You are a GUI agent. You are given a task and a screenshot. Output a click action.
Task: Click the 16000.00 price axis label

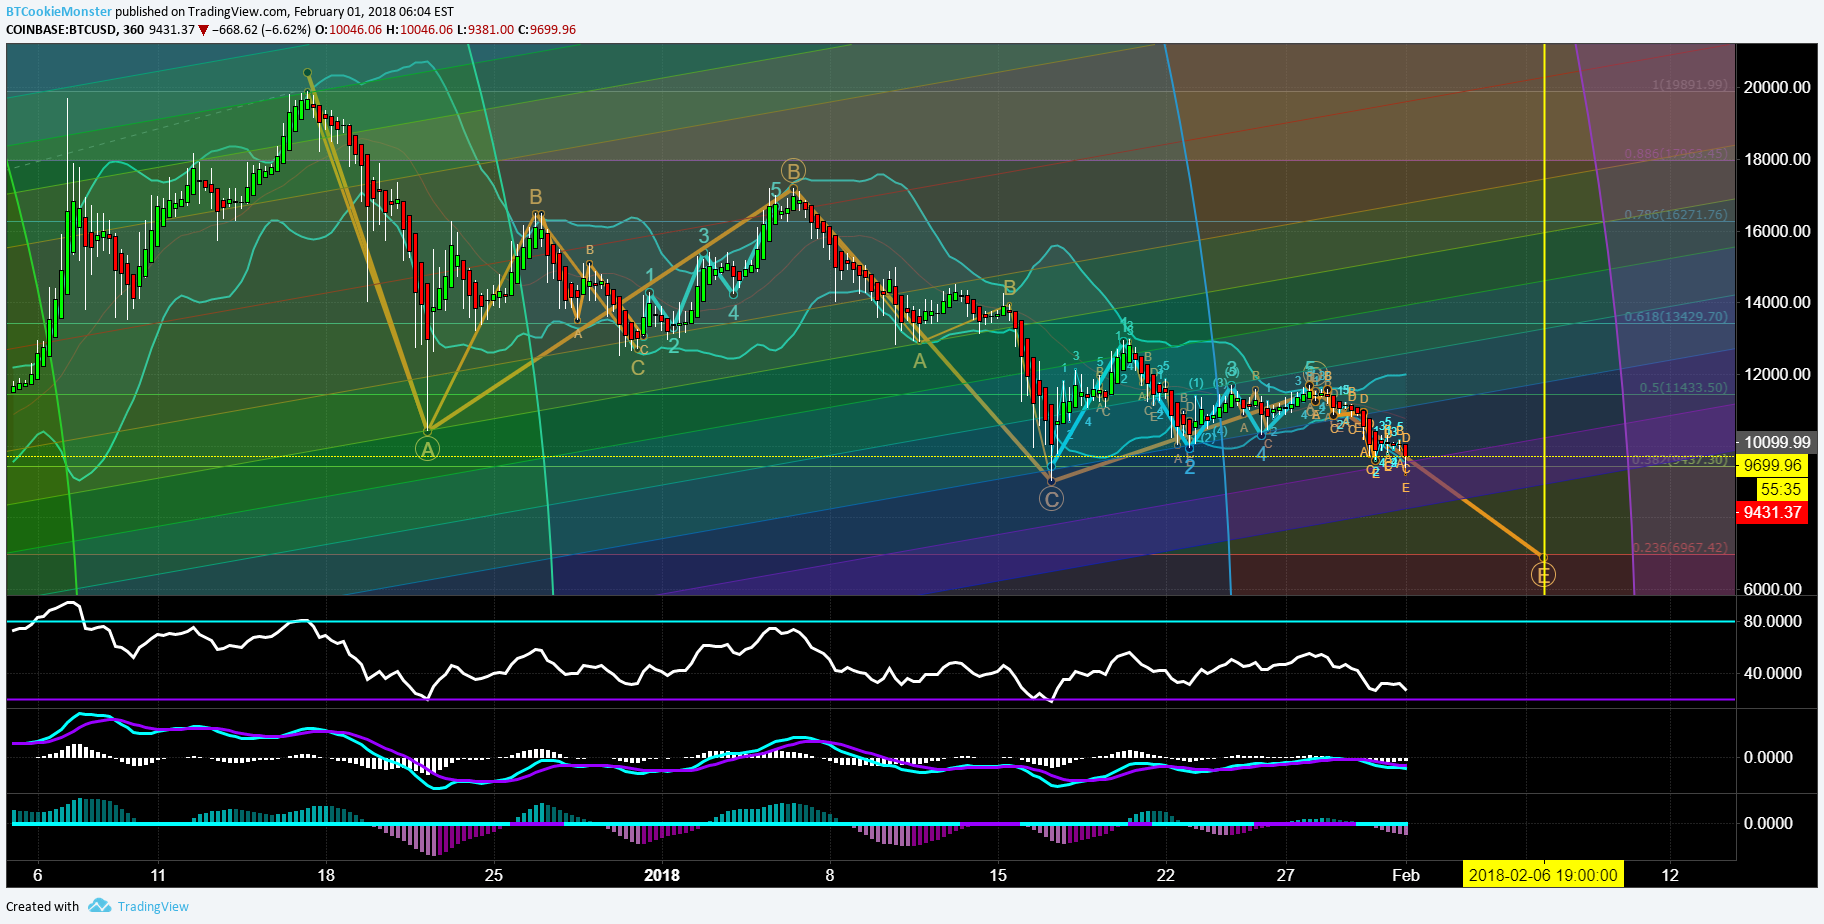tap(1776, 231)
